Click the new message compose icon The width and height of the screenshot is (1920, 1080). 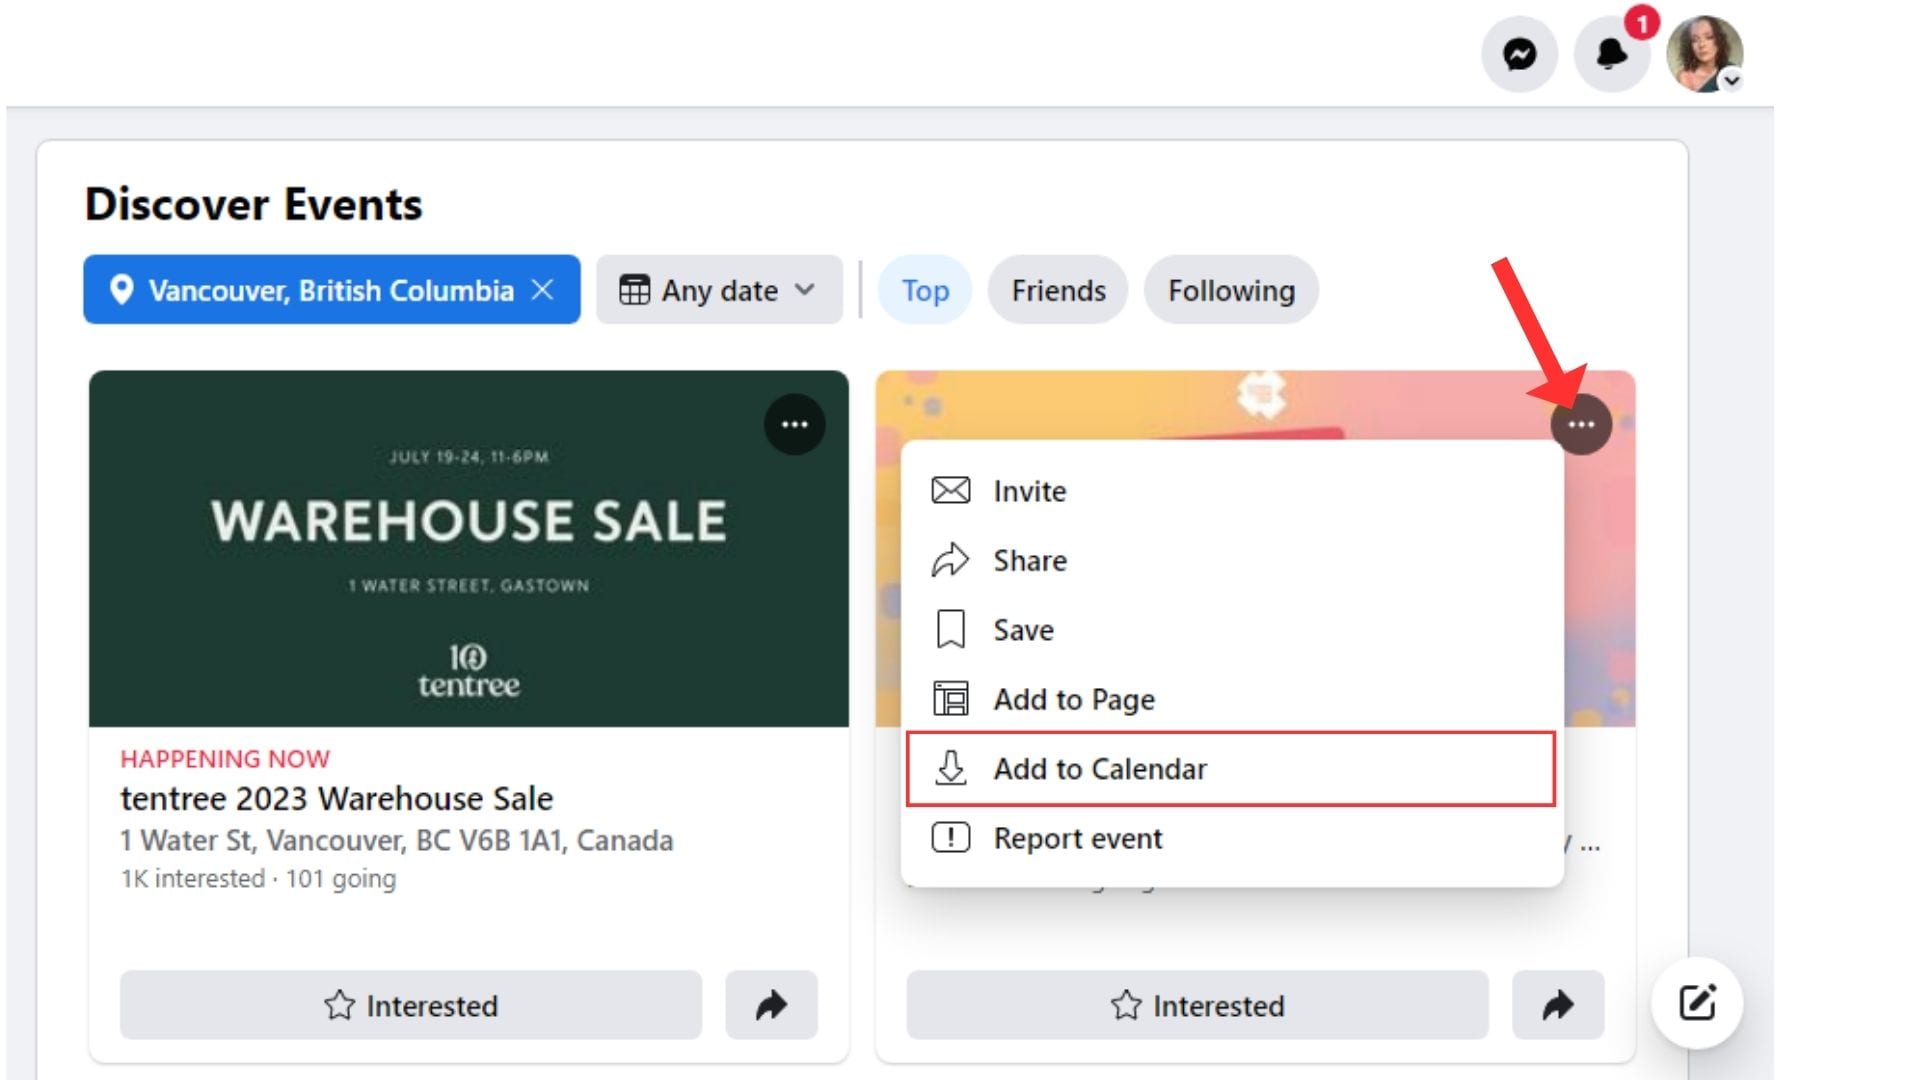tap(1697, 1002)
